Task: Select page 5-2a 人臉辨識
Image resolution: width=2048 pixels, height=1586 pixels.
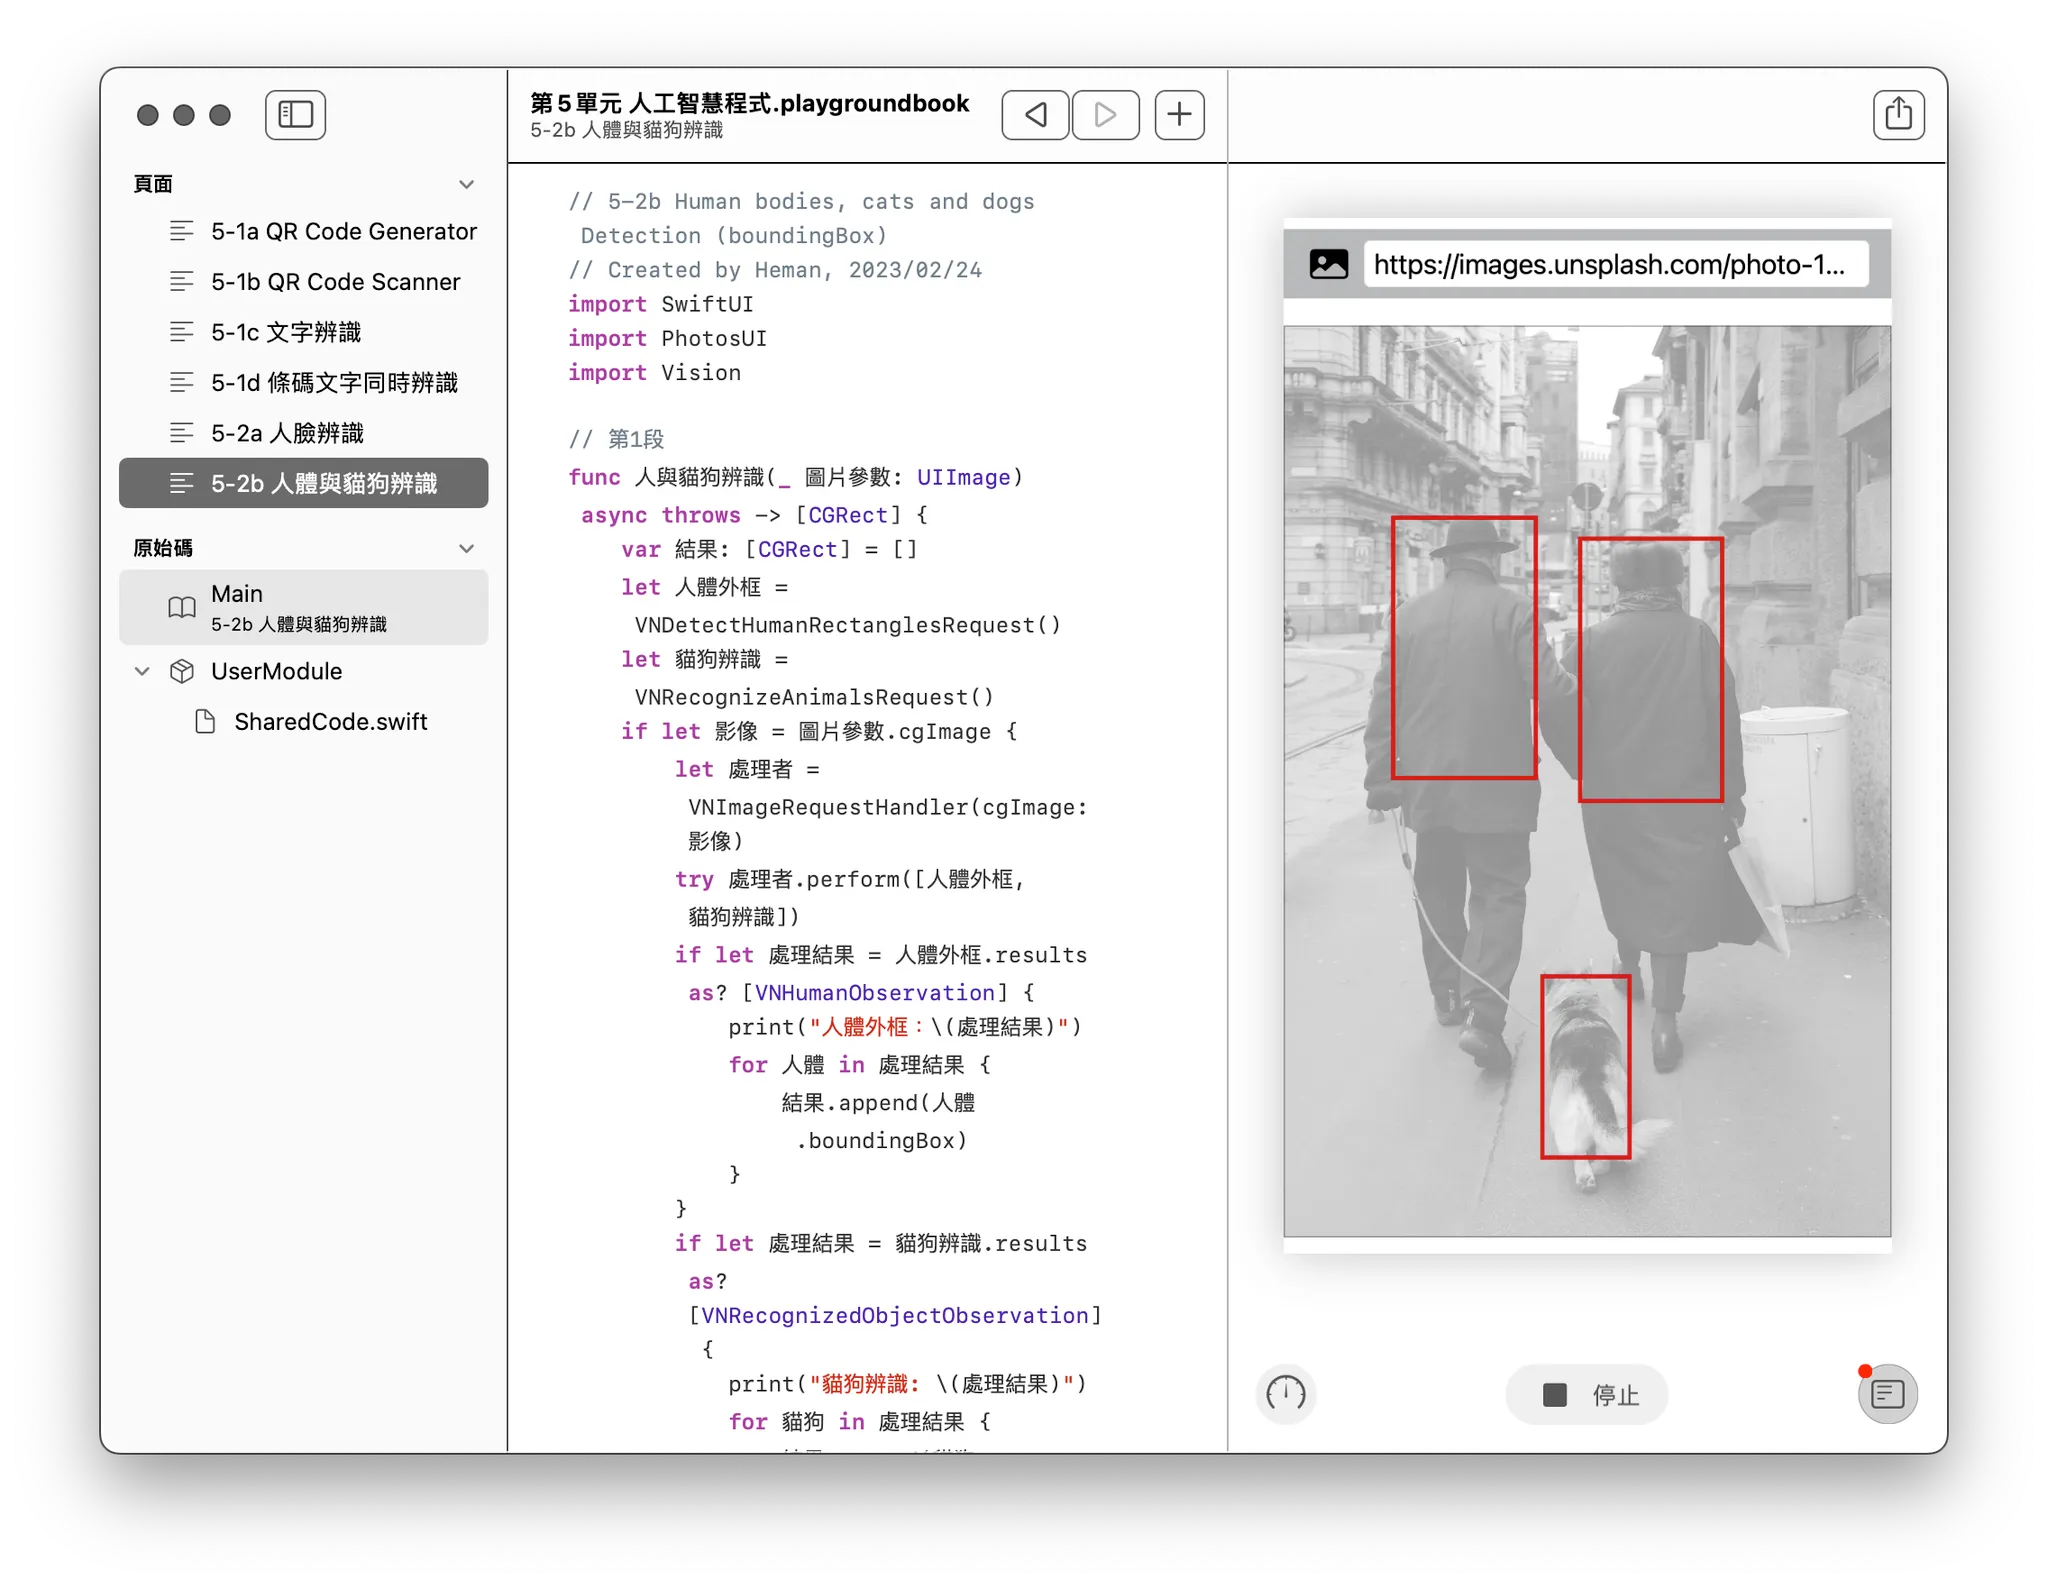Action: (287, 433)
